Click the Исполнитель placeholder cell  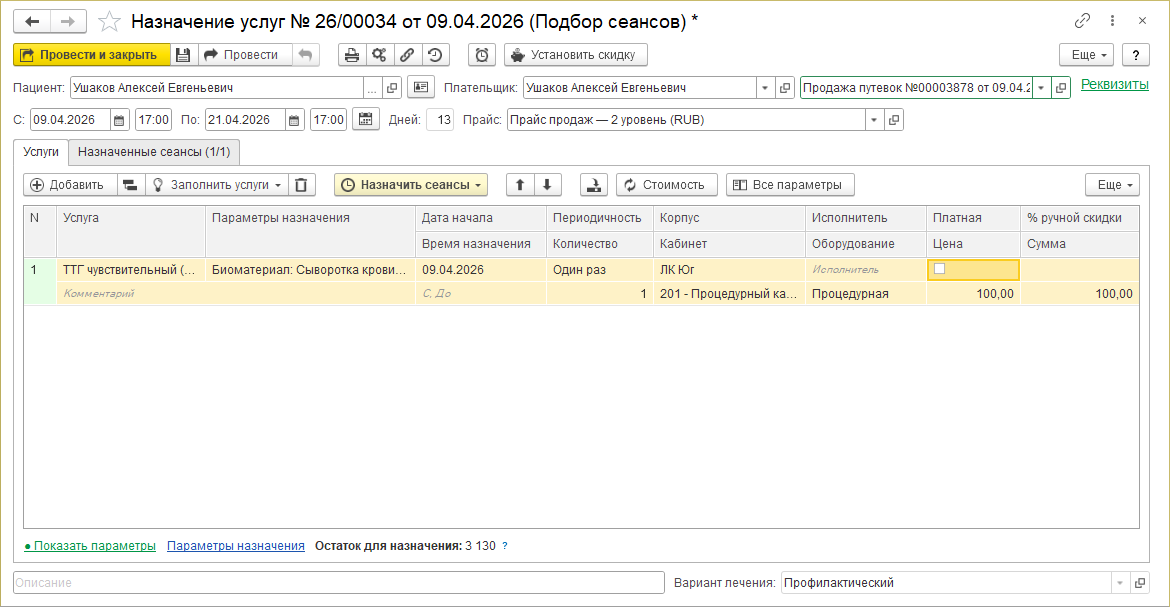866,270
